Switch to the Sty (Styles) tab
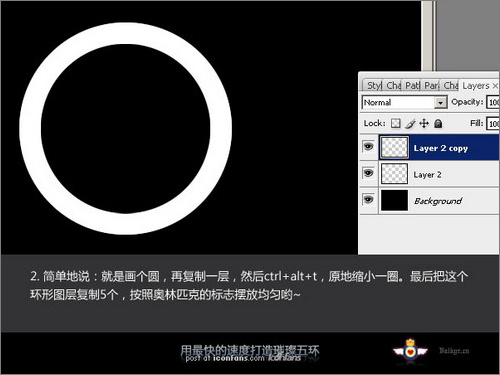Screen dimensions: 500x375 373,86
